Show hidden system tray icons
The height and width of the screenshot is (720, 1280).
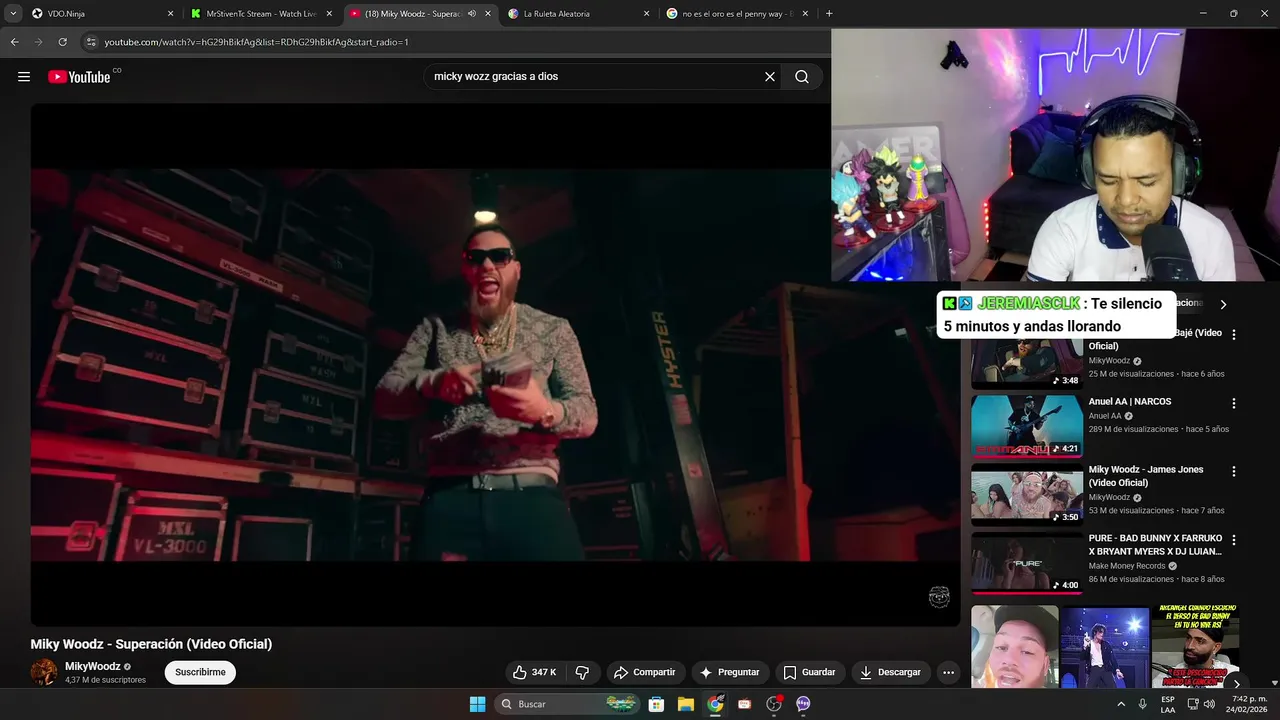click(x=1121, y=704)
